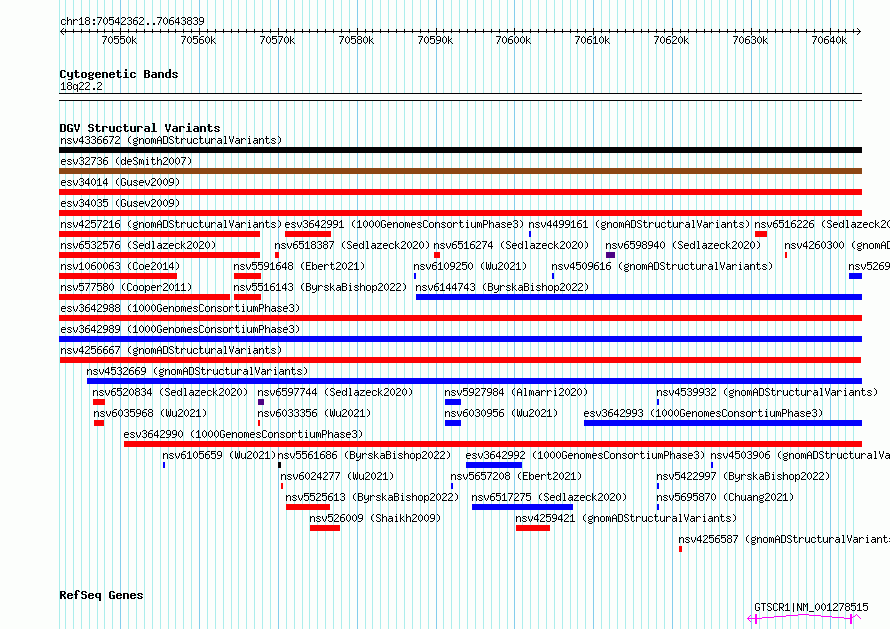Select the nsv6598940 purple variant block
Viewport: 890px width, 629px height.
[610, 255]
